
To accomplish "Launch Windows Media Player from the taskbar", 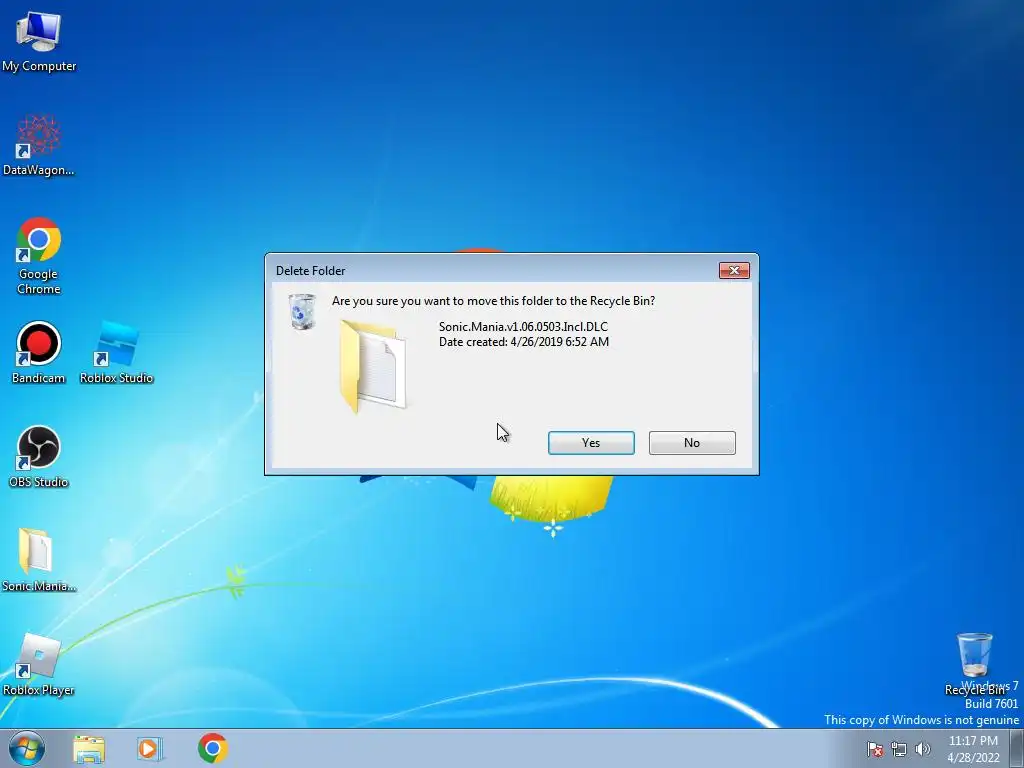I will pyautogui.click(x=150, y=749).
